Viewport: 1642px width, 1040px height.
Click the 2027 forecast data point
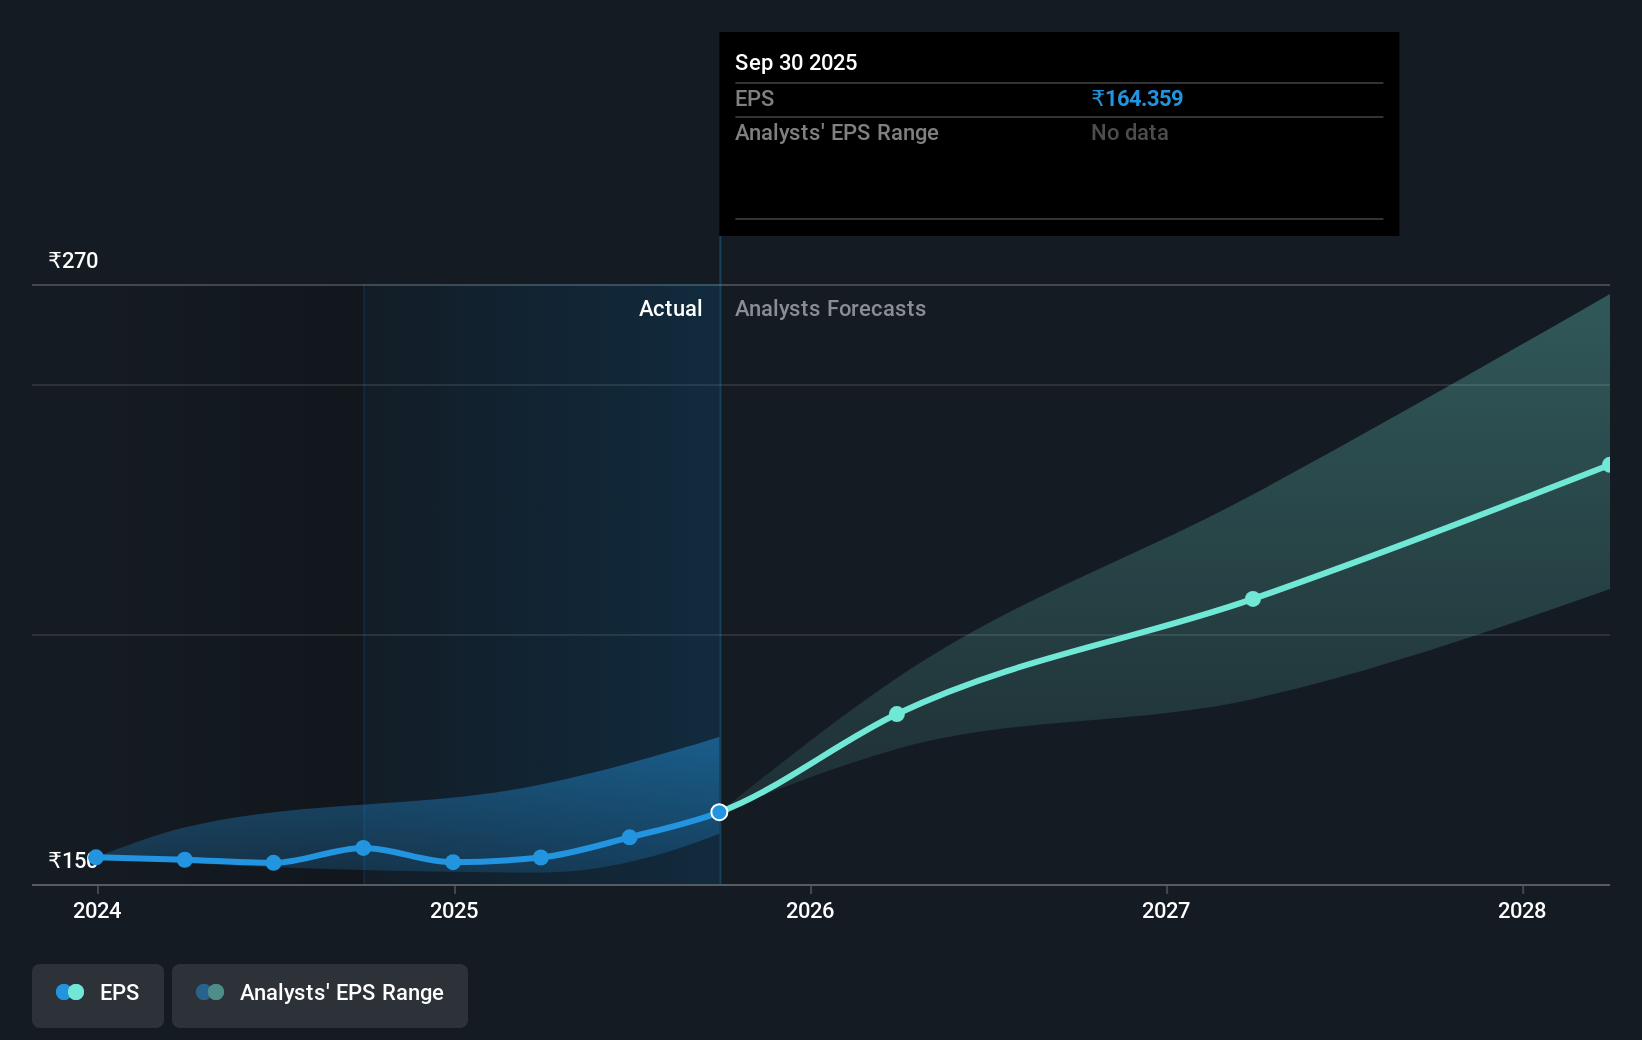coord(1253,599)
